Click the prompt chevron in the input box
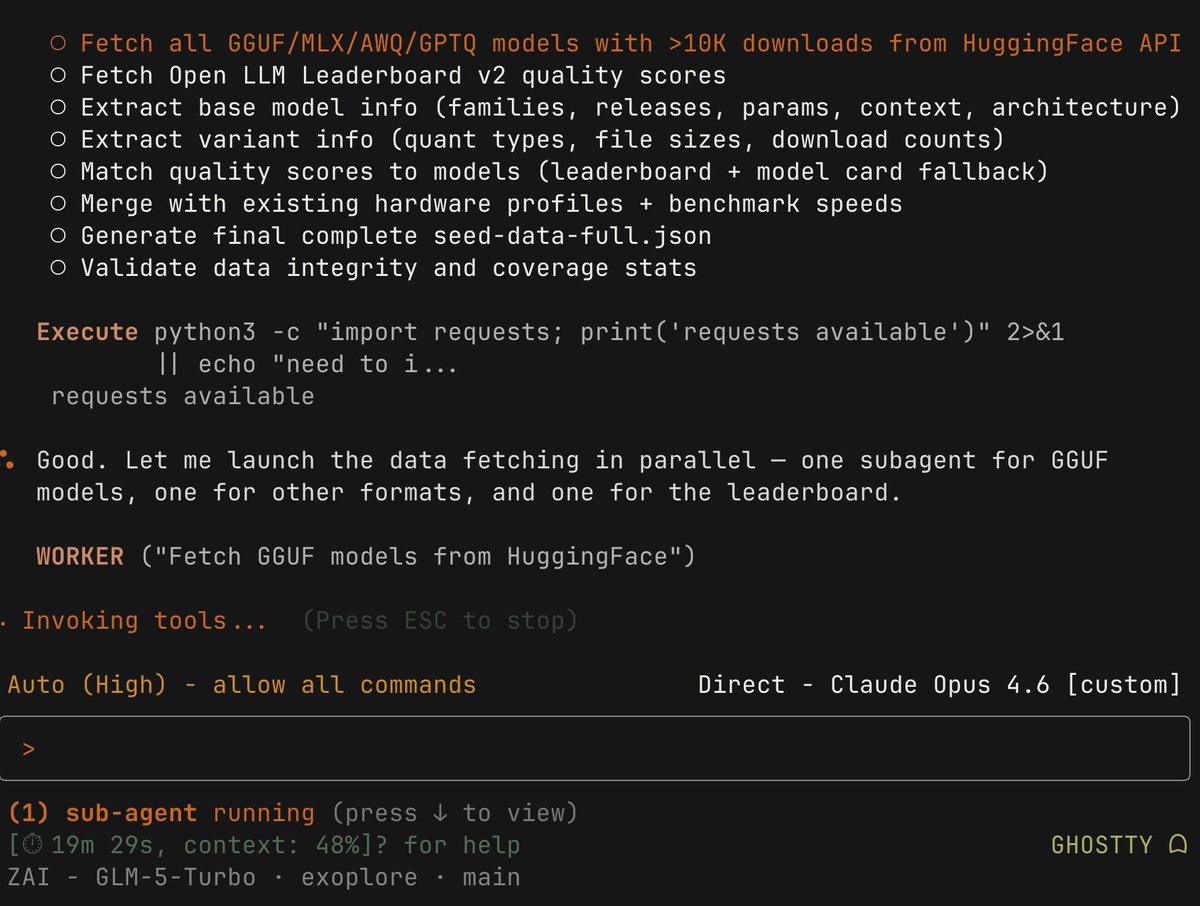The image size is (1200, 906). coord(29,748)
